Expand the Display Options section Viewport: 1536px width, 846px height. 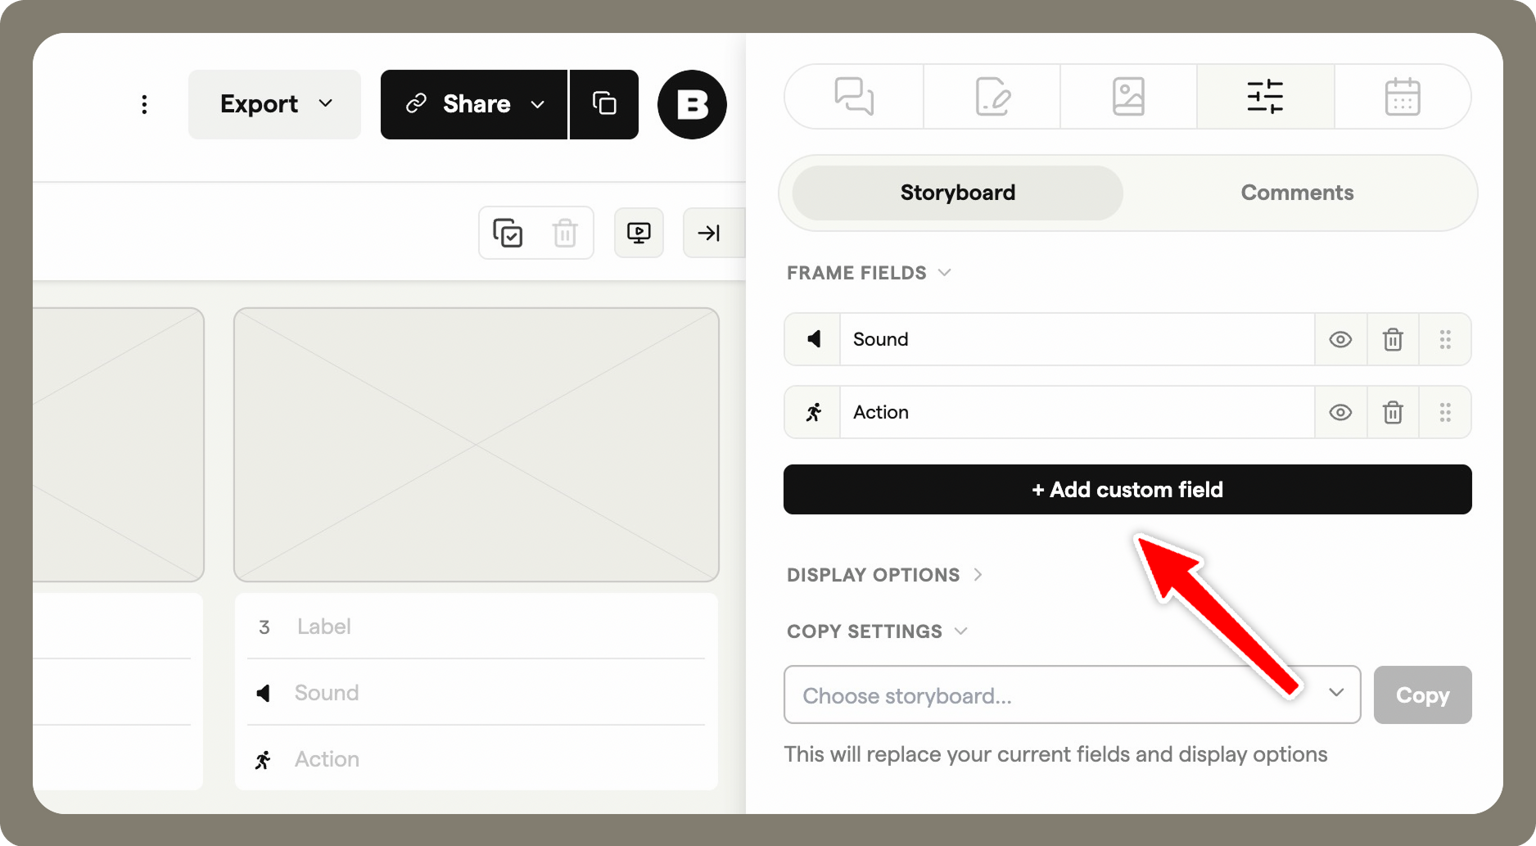pyautogui.click(x=884, y=575)
